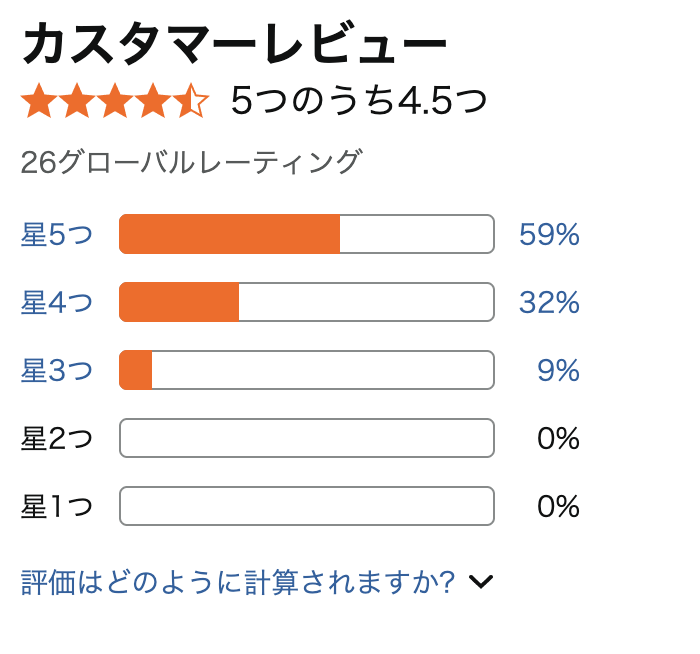
Task: Expand the 評価はどのように計算されますか chevron
Action: click(x=481, y=581)
